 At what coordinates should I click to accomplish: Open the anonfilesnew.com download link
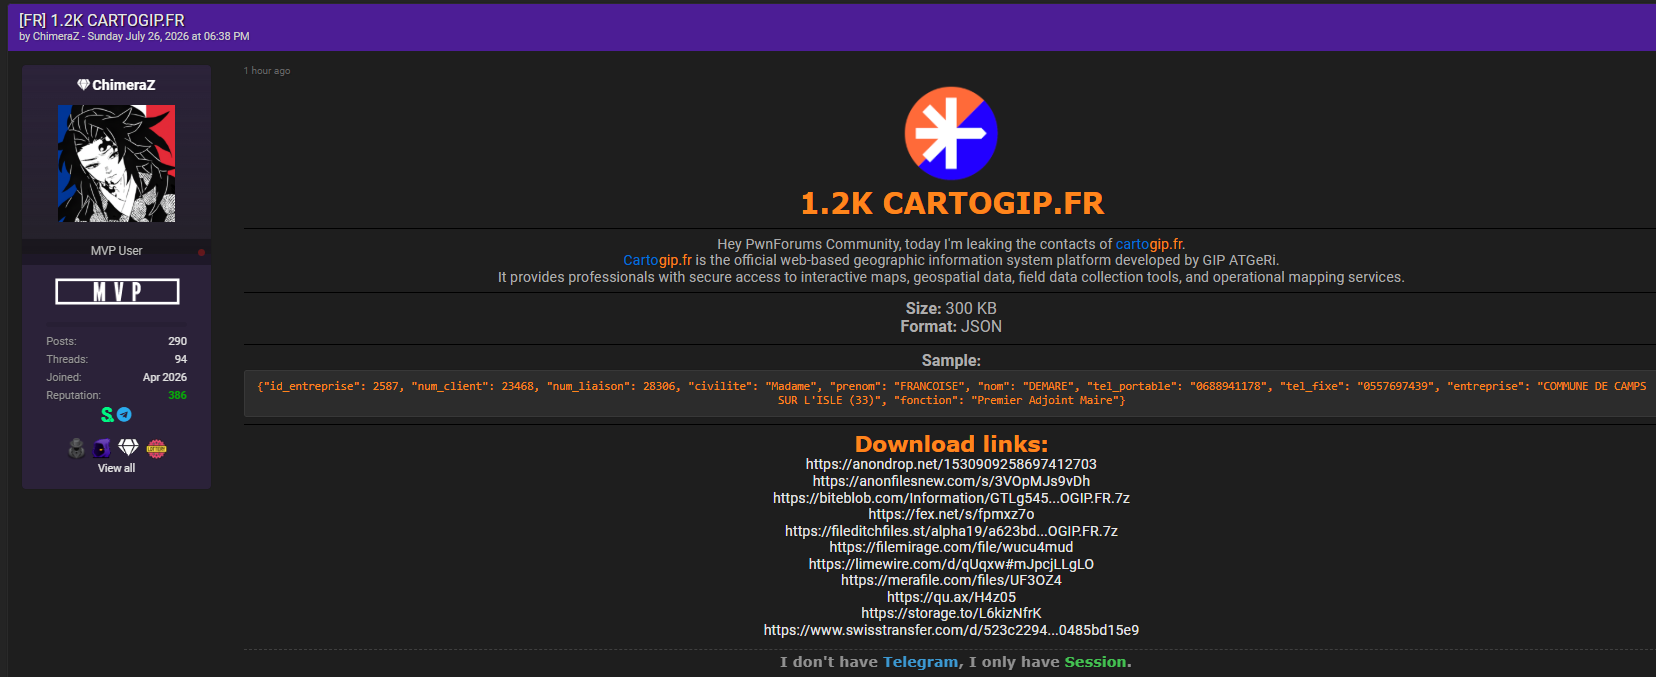coord(951,481)
